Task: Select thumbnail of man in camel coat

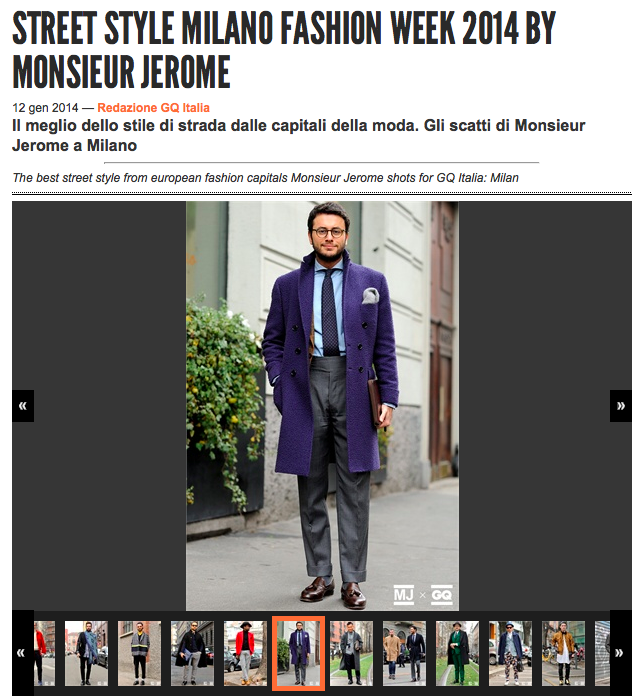Action: click(x=404, y=653)
